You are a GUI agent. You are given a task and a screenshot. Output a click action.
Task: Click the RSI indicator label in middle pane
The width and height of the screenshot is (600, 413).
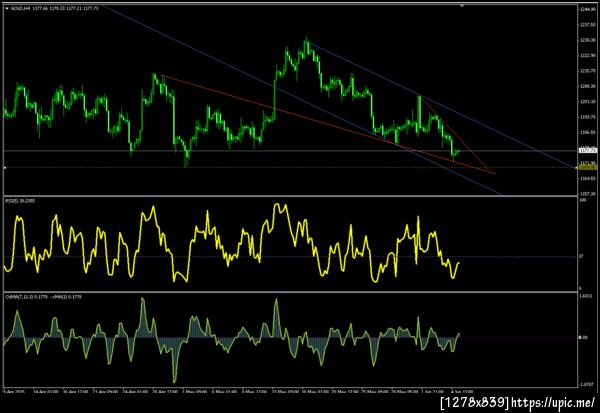20,200
